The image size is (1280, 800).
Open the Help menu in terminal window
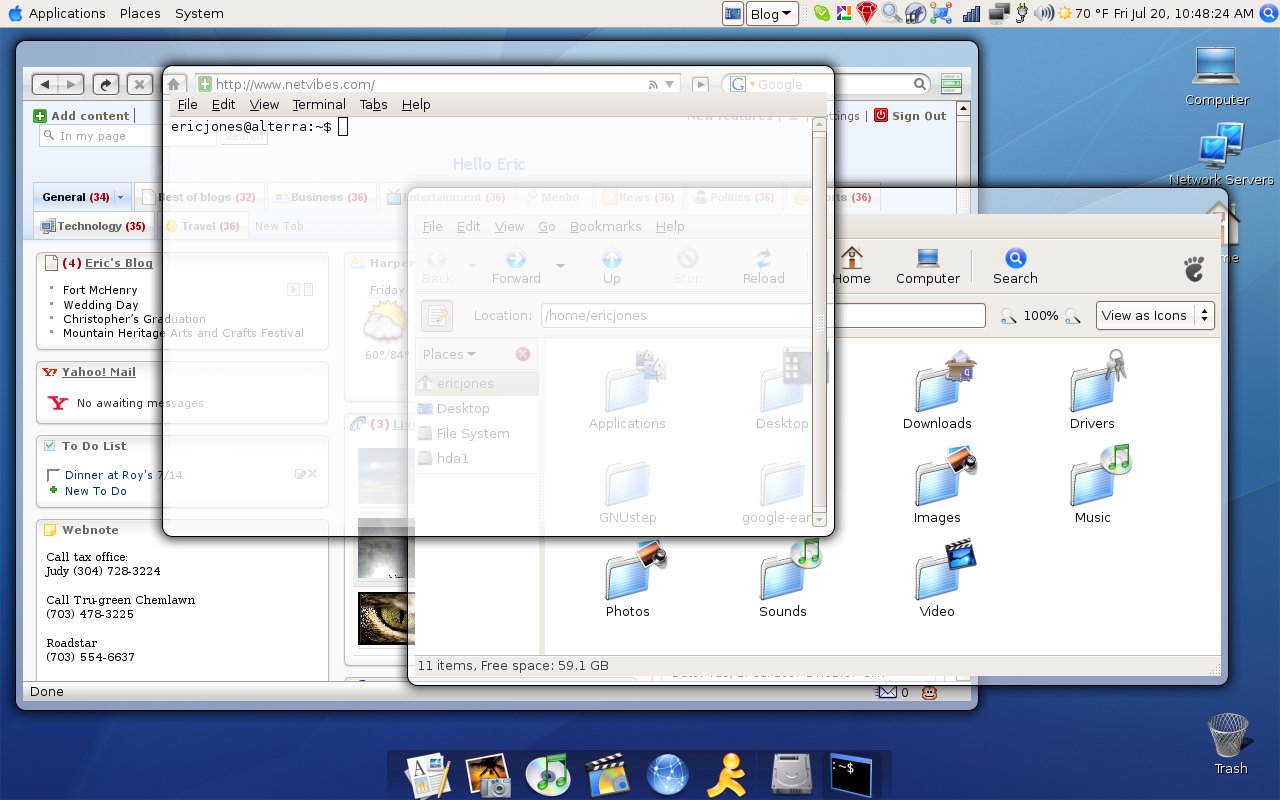(416, 104)
